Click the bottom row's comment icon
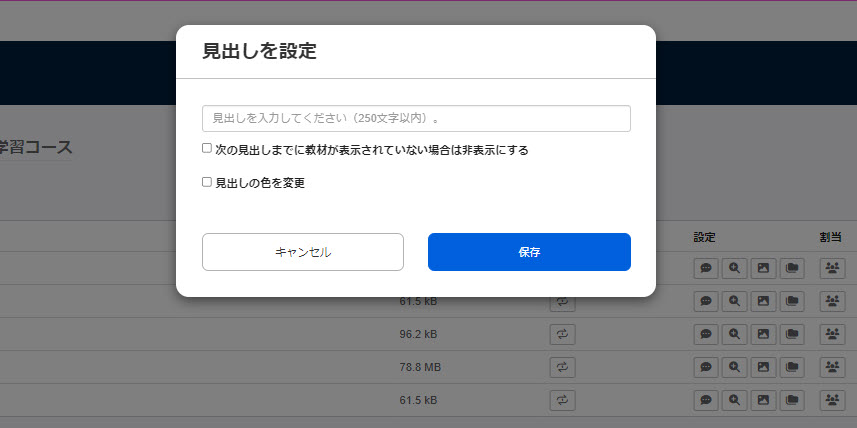The height and width of the screenshot is (428, 857). coord(705,400)
